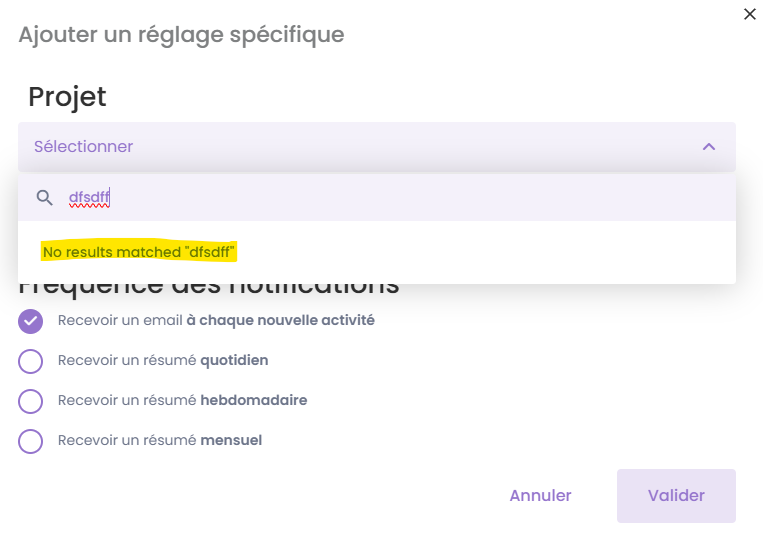This screenshot has height=542, width=763.
Task: Click the "à chaque nouvelle activité" label text
Action: coord(280,321)
